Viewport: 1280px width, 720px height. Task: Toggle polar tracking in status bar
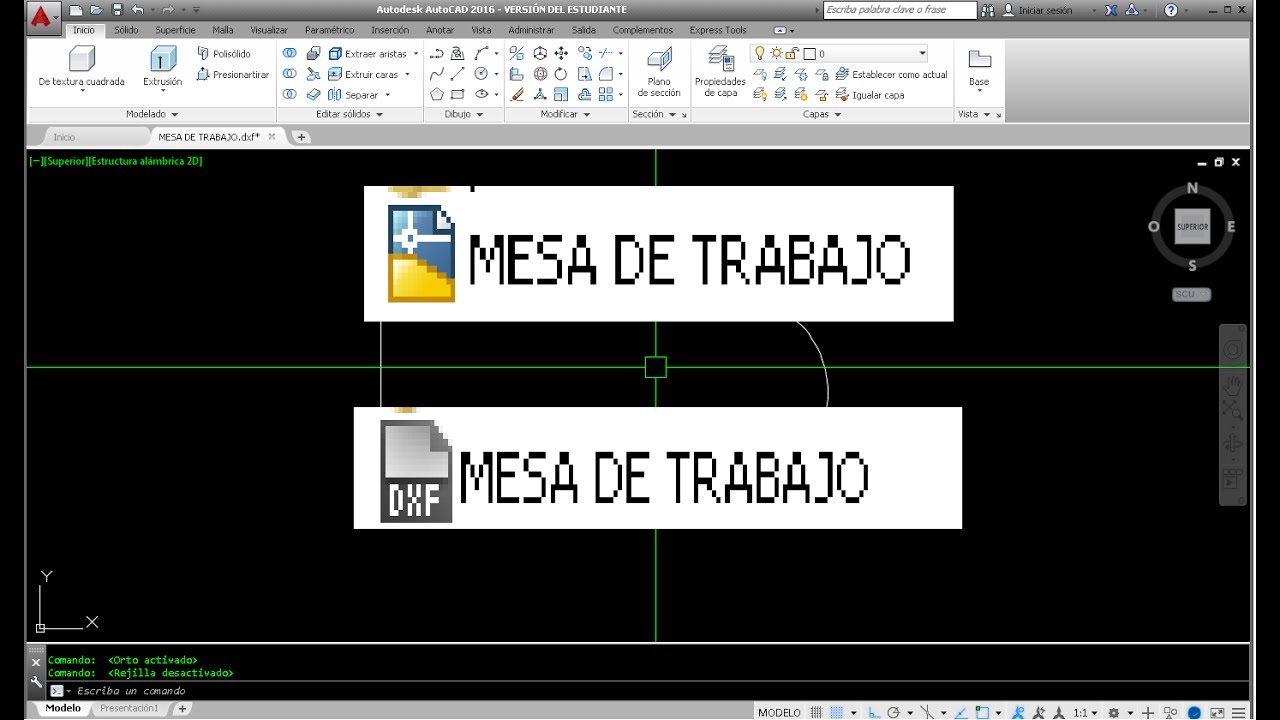(x=893, y=712)
